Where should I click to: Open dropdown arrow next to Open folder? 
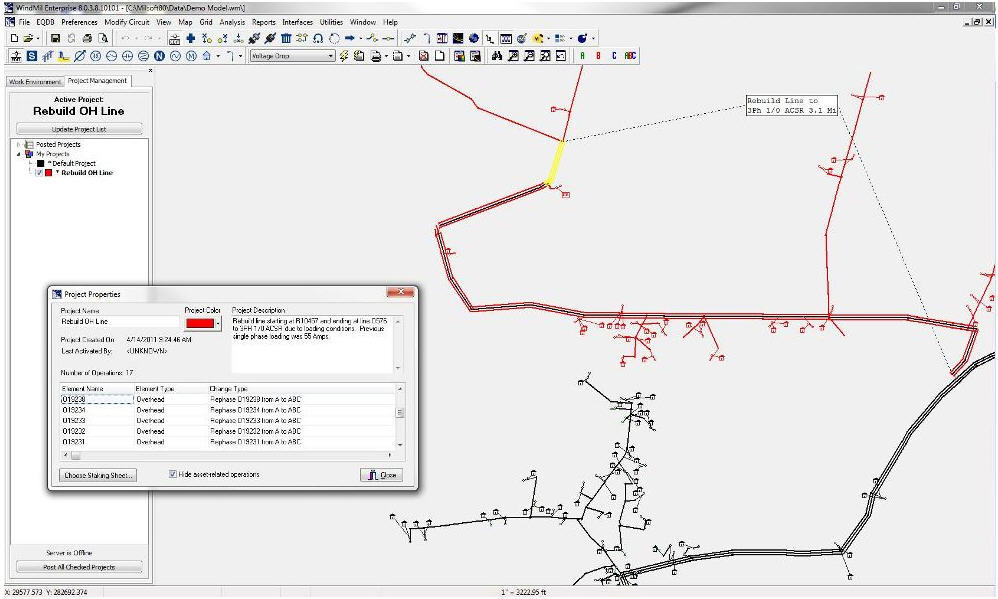[39, 38]
